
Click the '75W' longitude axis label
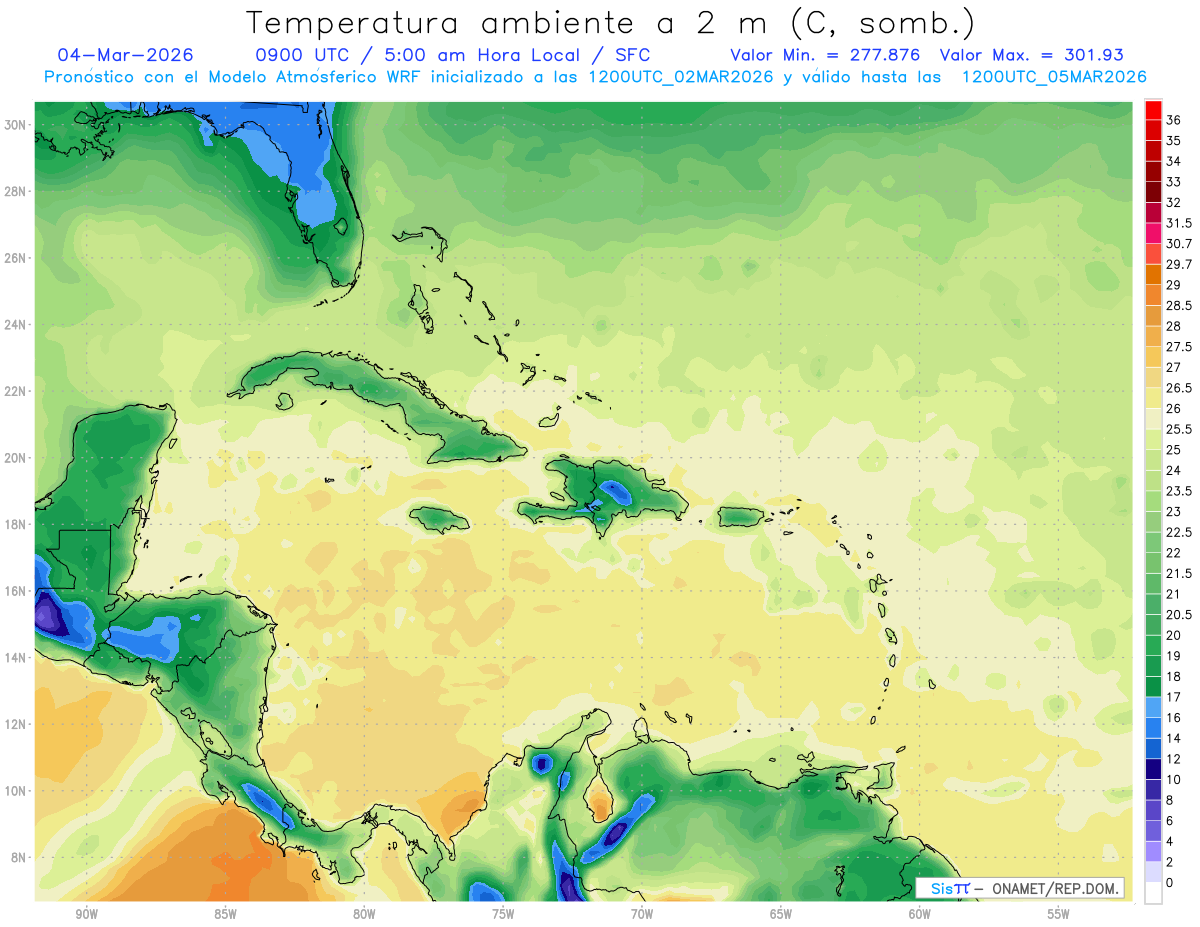point(503,914)
